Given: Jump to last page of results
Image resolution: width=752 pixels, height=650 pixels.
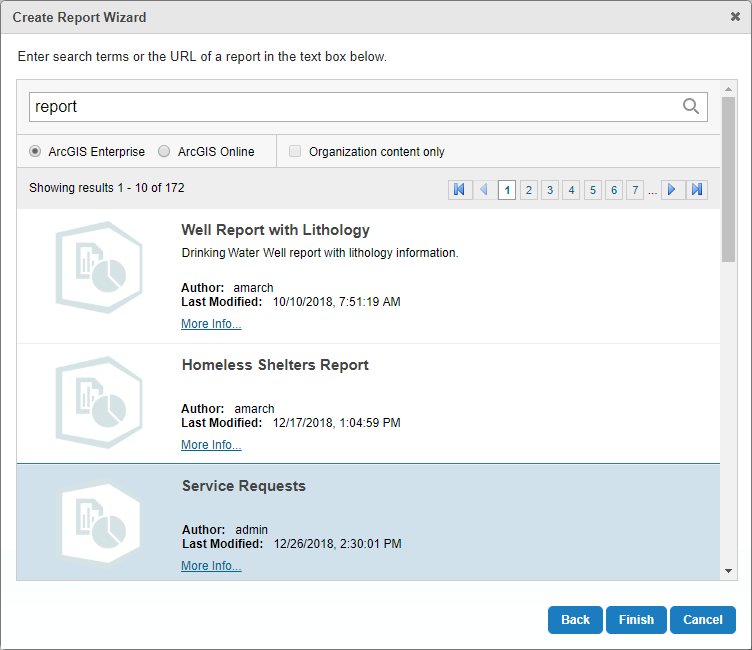Looking at the screenshot, I should 697,189.
